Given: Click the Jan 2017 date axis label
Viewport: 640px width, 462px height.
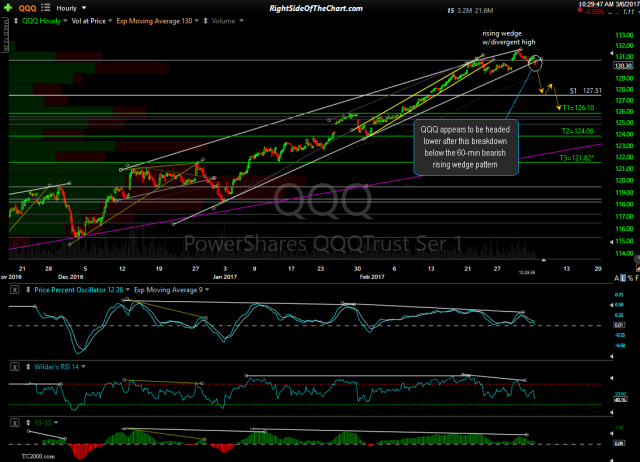Looking at the screenshot, I should tap(225, 277).
